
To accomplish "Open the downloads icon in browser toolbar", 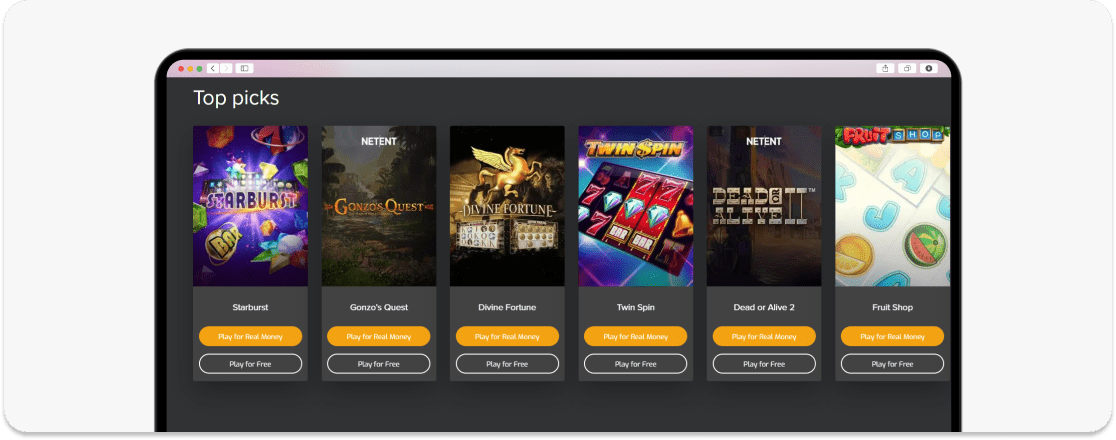I will pos(929,68).
